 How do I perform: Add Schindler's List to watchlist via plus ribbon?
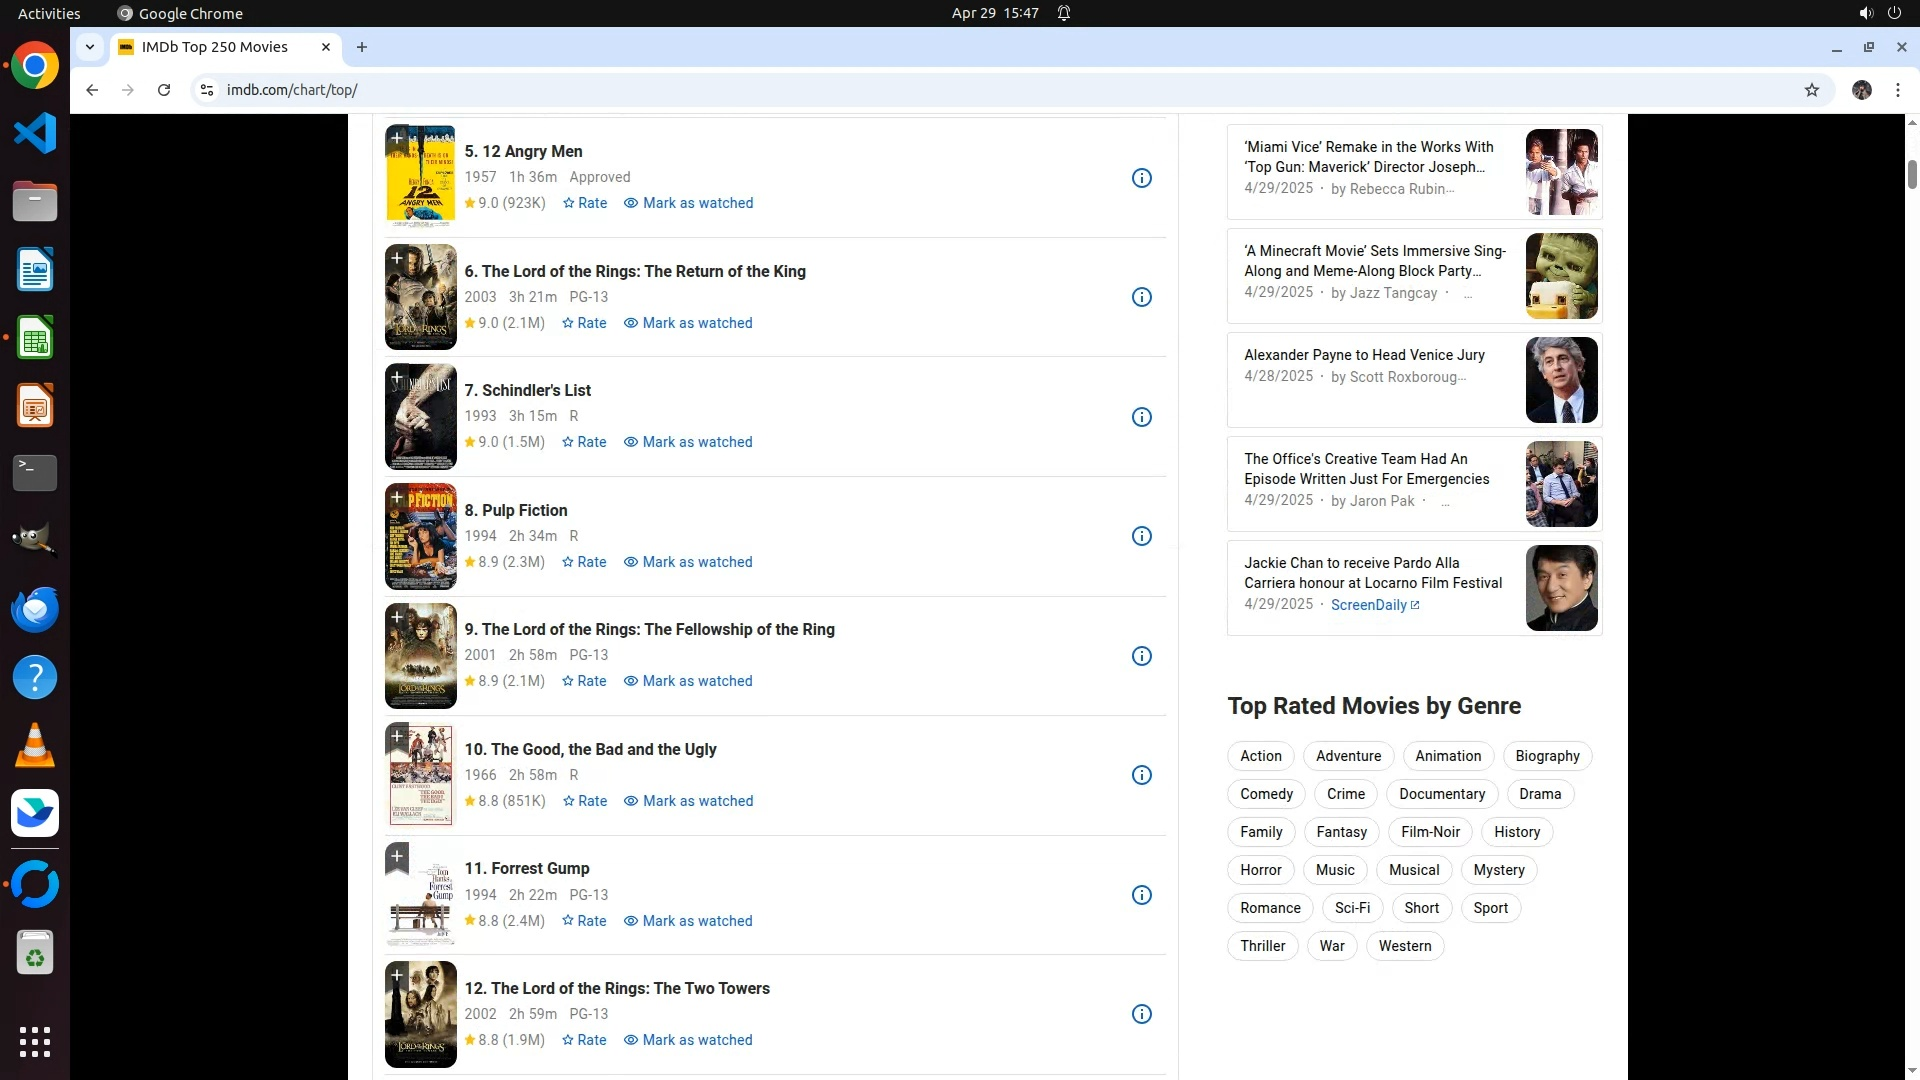click(x=397, y=378)
